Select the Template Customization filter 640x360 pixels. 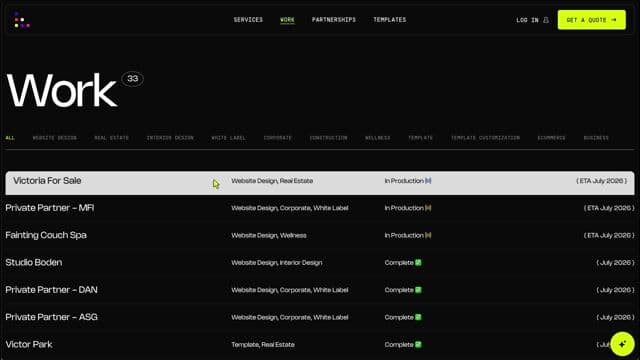[x=485, y=138]
